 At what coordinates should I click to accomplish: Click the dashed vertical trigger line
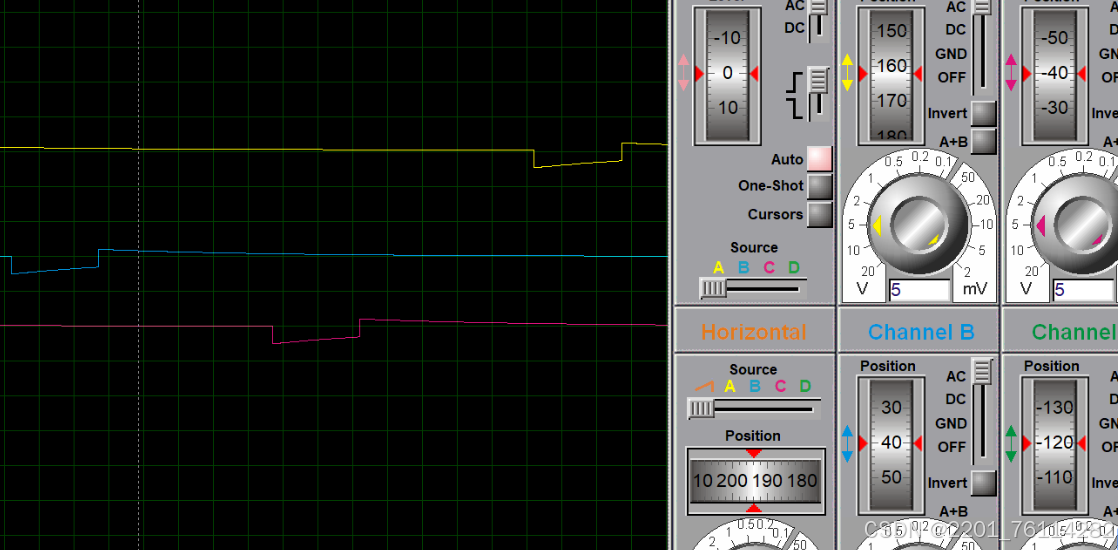pyautogui.click(x=138, y=275)
